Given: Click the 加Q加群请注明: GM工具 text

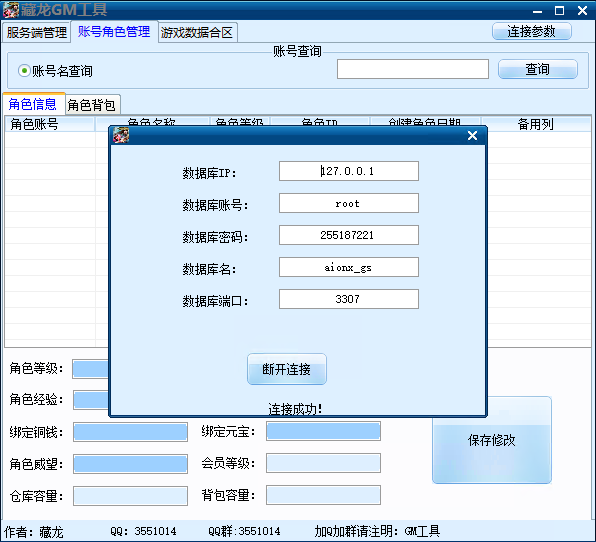Looking at the screenshot, I should (377, 531).
